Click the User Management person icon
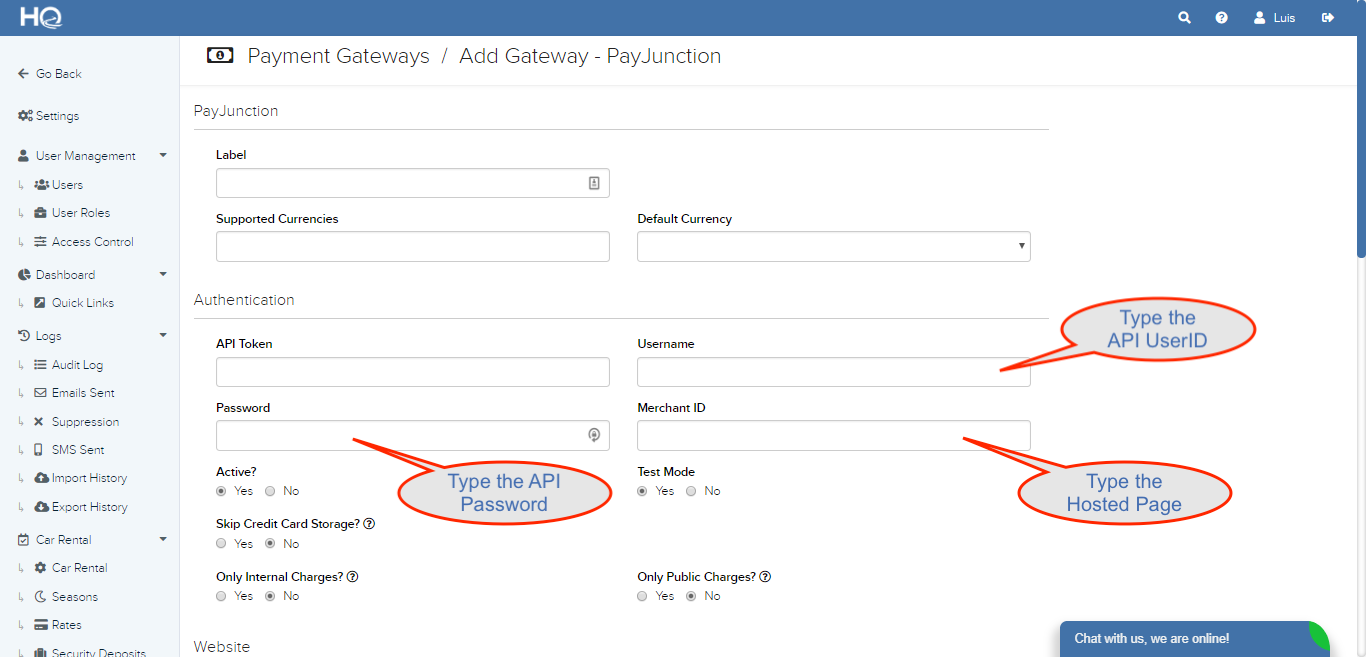 coord(24,156)
